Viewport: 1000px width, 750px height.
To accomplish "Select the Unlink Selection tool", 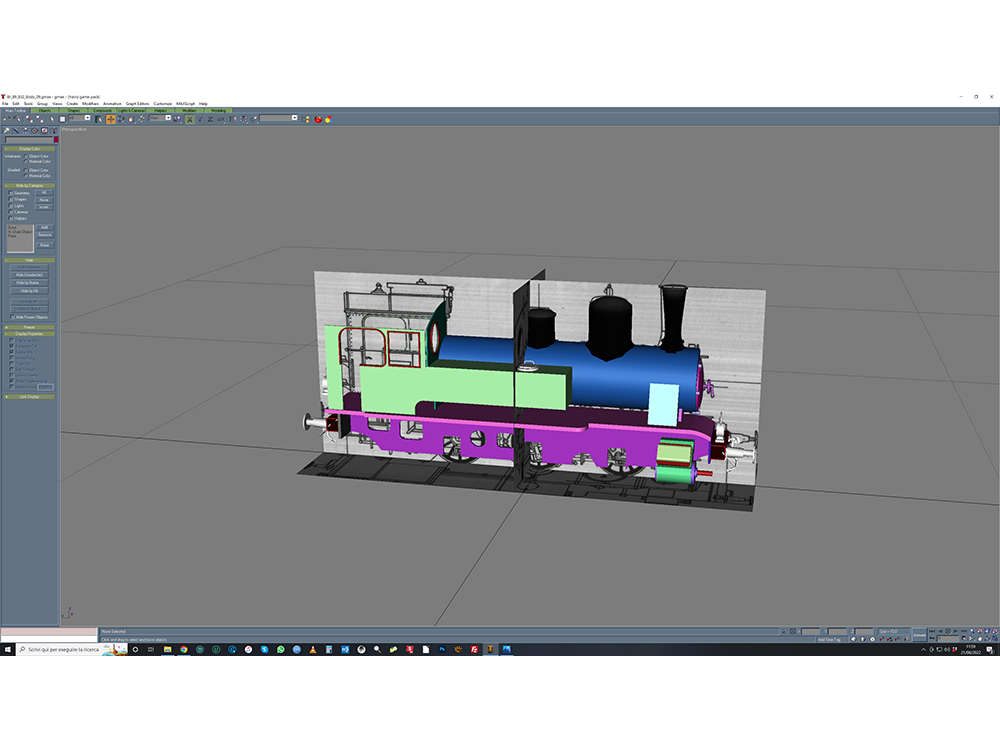I will (40, 119).
